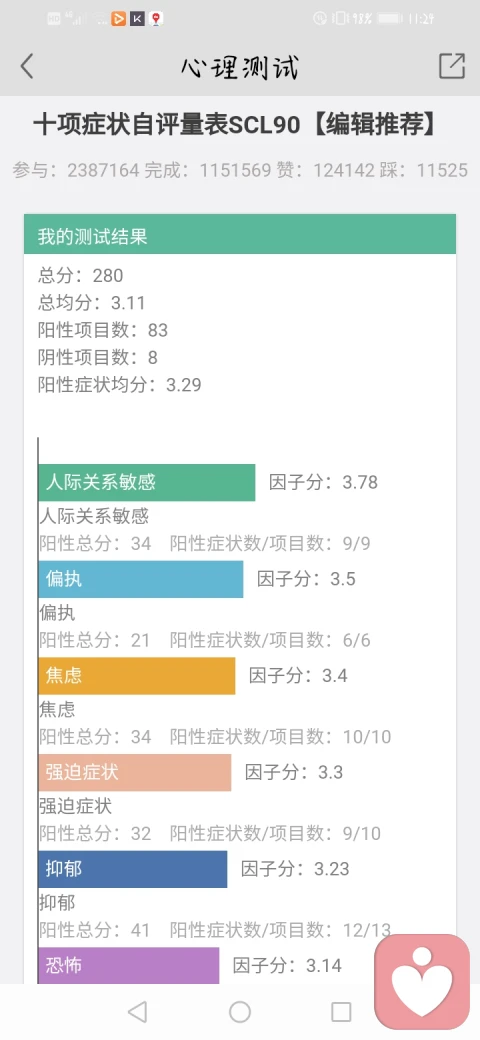Select the green 人际关系敏感 bar
The width and height of the screenshot is (480, 1040).
click(147, 482)
